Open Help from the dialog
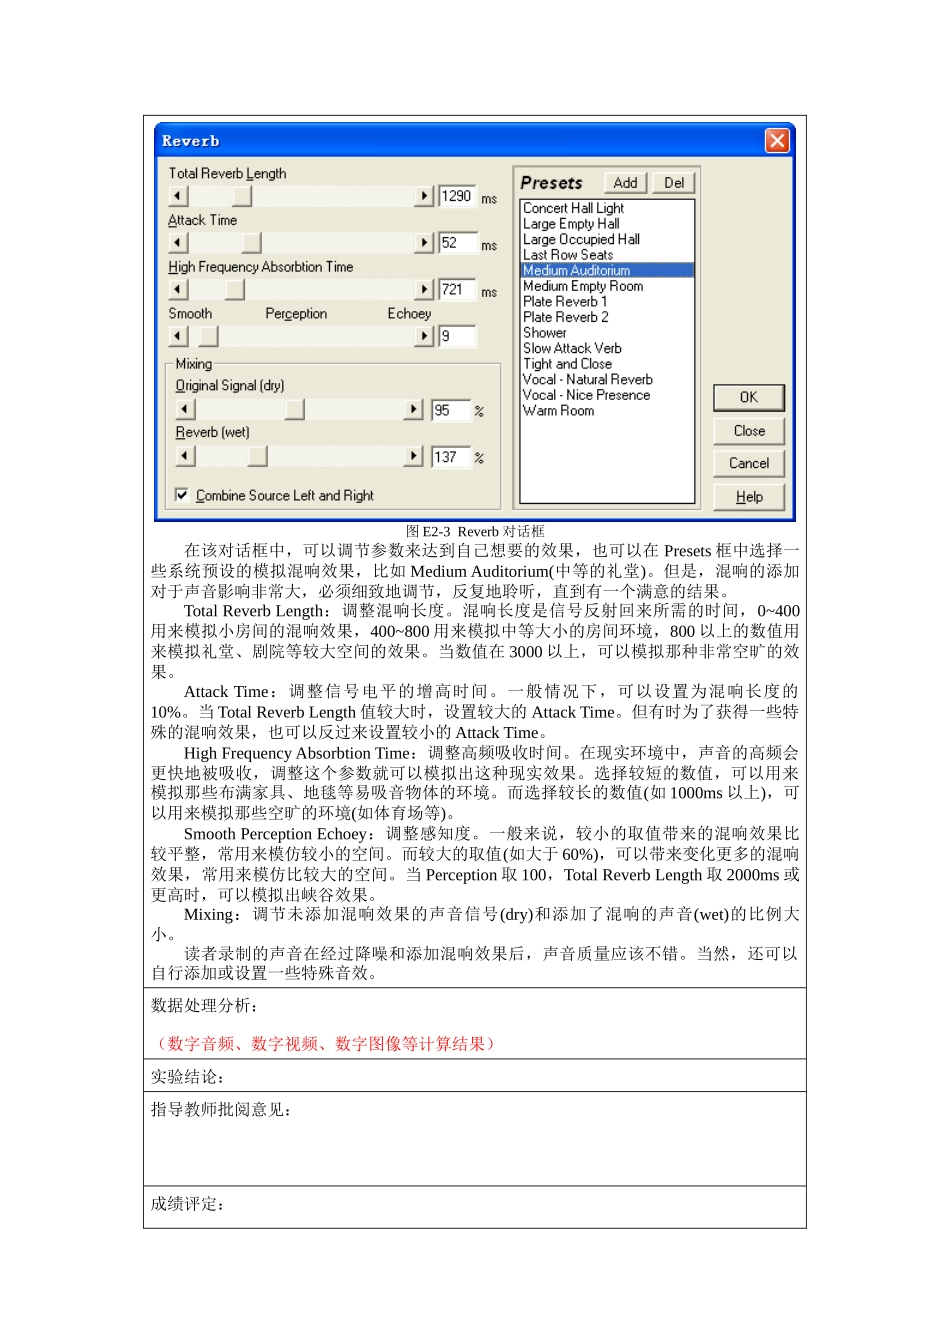This screenshot has width=950, height=1344. (x=749, y=497)
